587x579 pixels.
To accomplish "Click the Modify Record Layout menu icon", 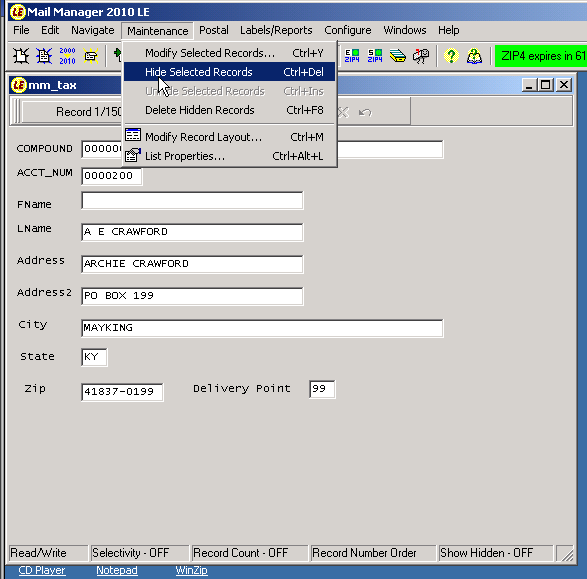I will click(x=133, y=135).
